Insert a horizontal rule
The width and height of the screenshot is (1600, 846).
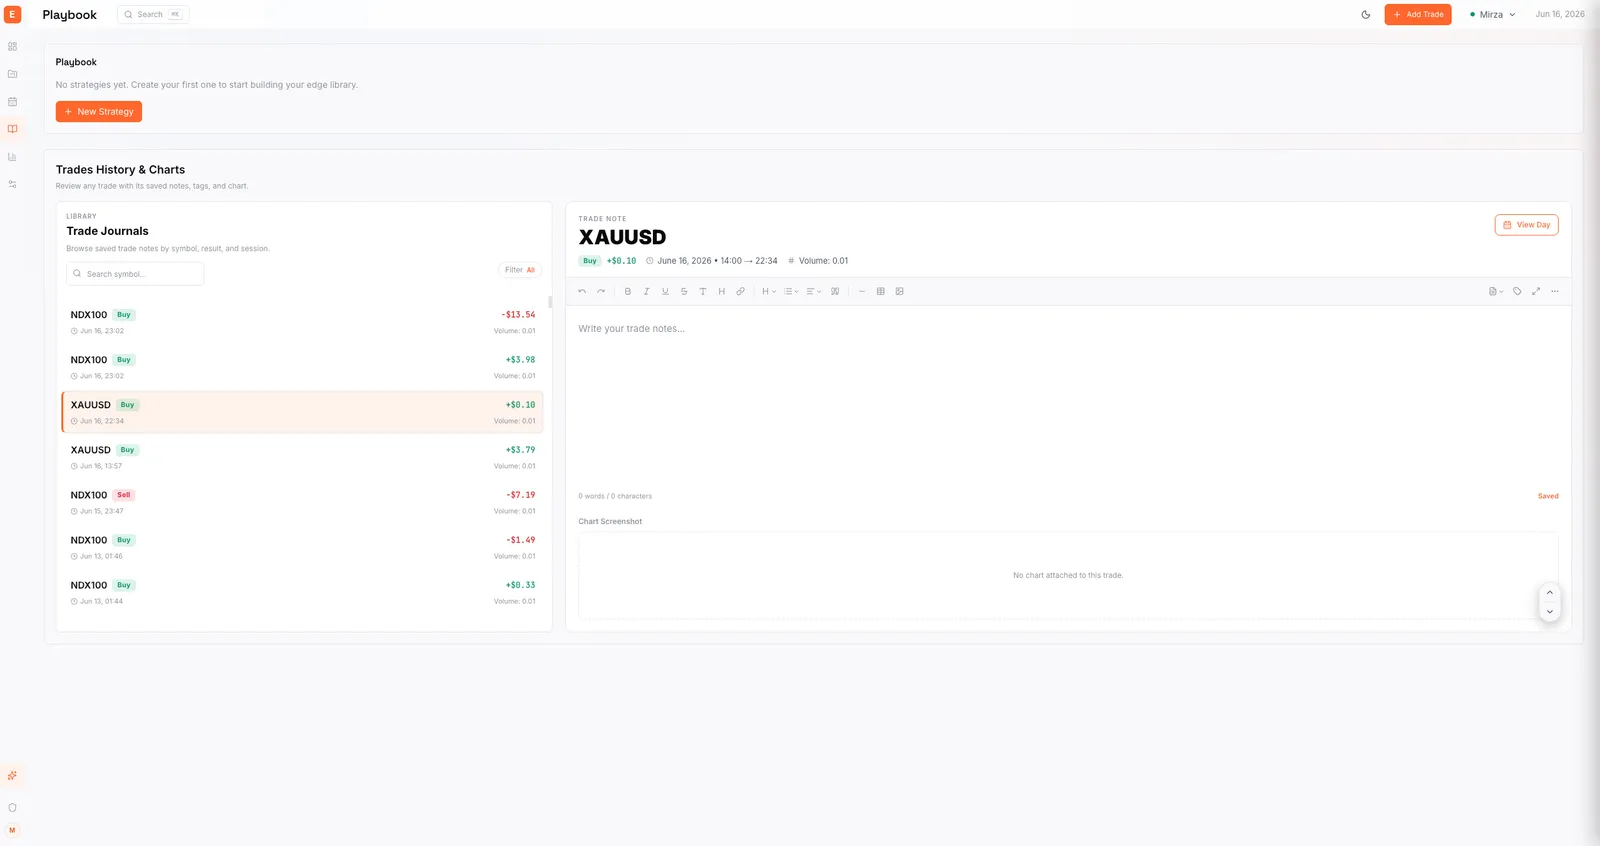tap(862, 292)
